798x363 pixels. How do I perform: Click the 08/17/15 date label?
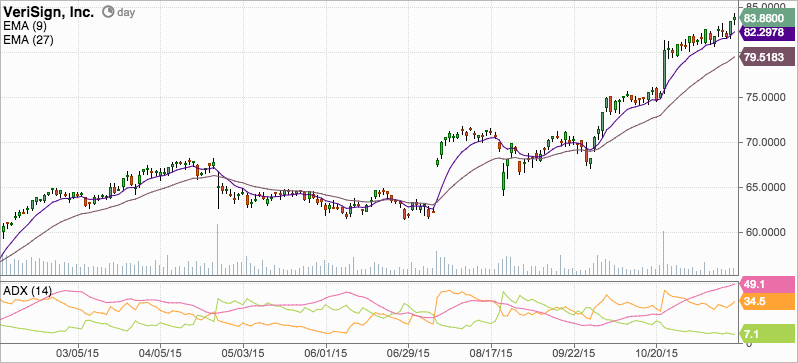click(491, 352)
